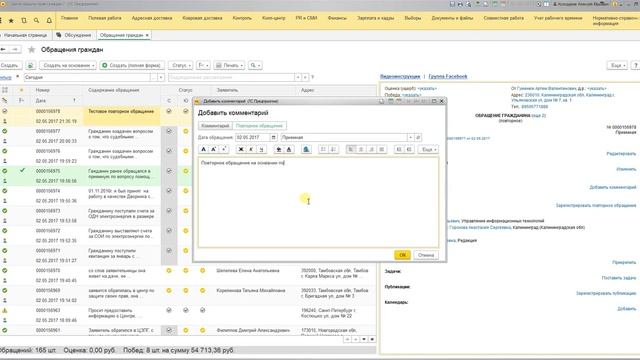
Task: Open the Еще dropdown at the list's right
Action: (617, 65)
